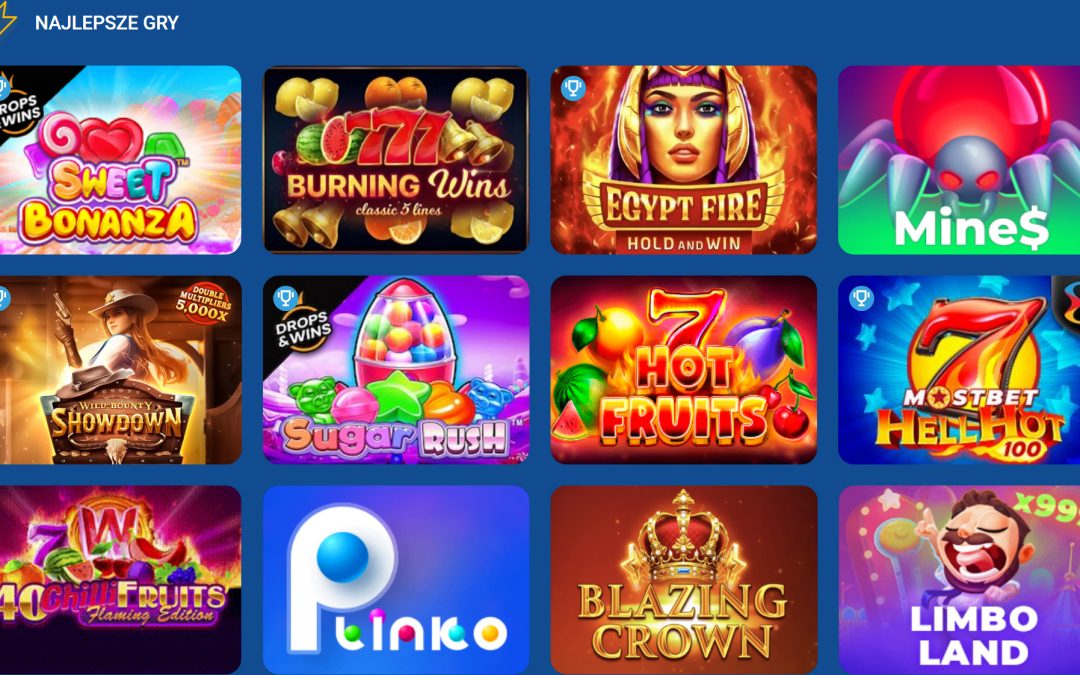Launch Burning Wins classic 5 lines
The height and width of the screenshot is (675, 1080).
(x=396, y=160)
